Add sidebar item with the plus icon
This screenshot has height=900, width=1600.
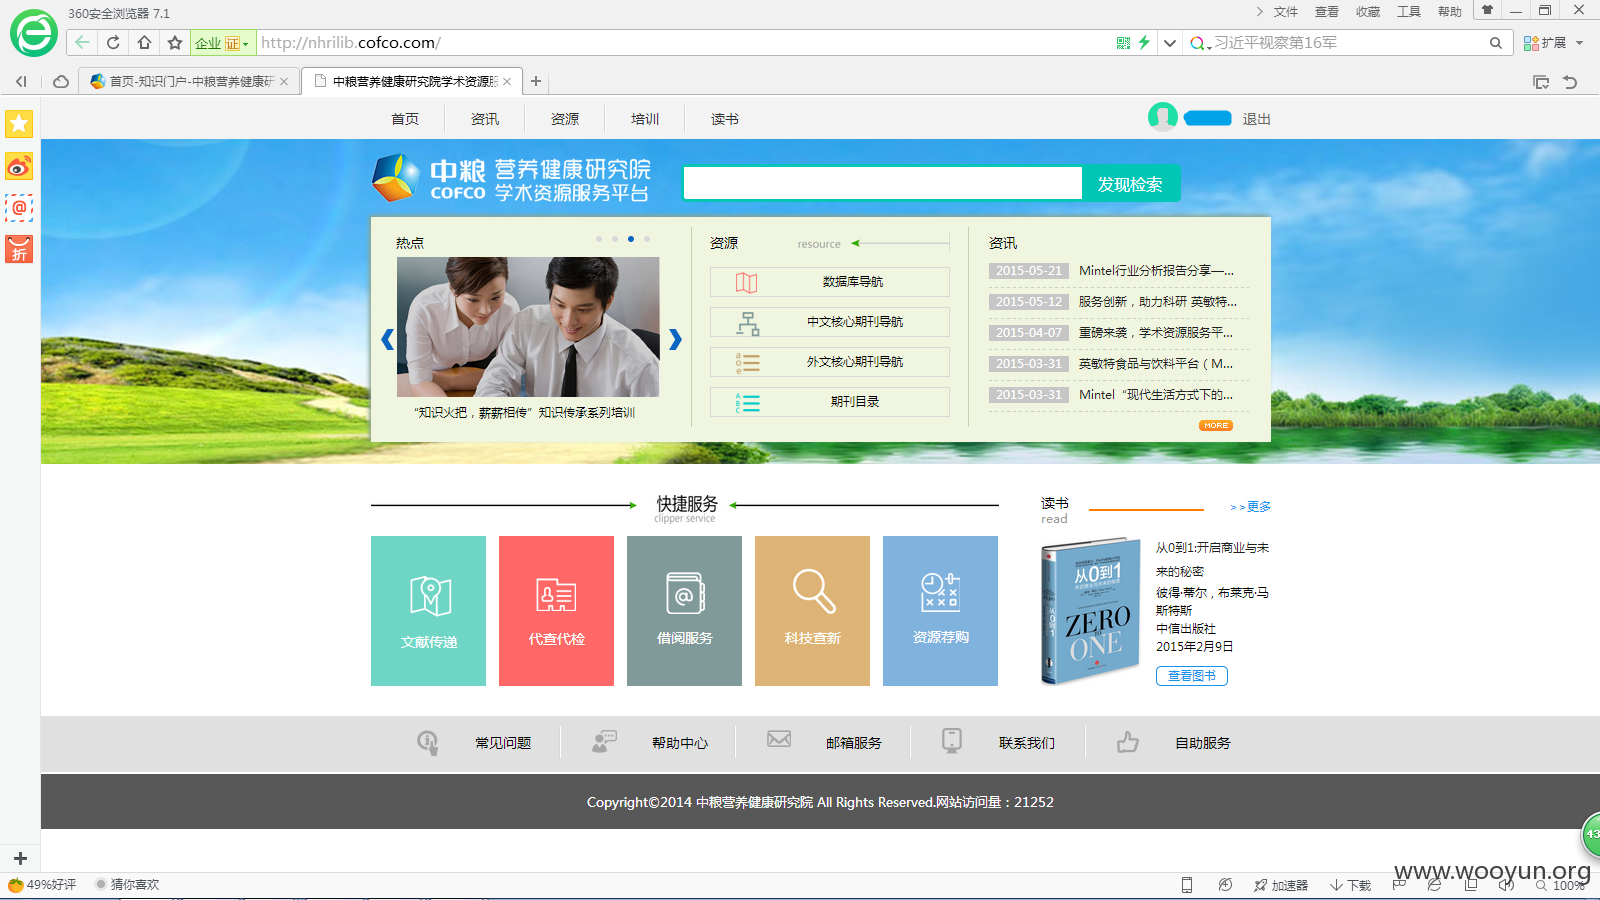pyautogui.click(x=20, y=858)
